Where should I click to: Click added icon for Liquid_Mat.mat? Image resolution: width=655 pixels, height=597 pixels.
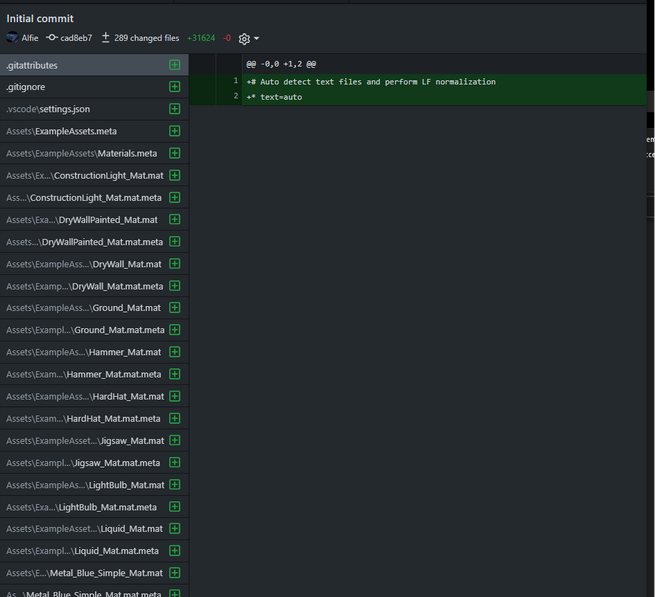(175, 528)
